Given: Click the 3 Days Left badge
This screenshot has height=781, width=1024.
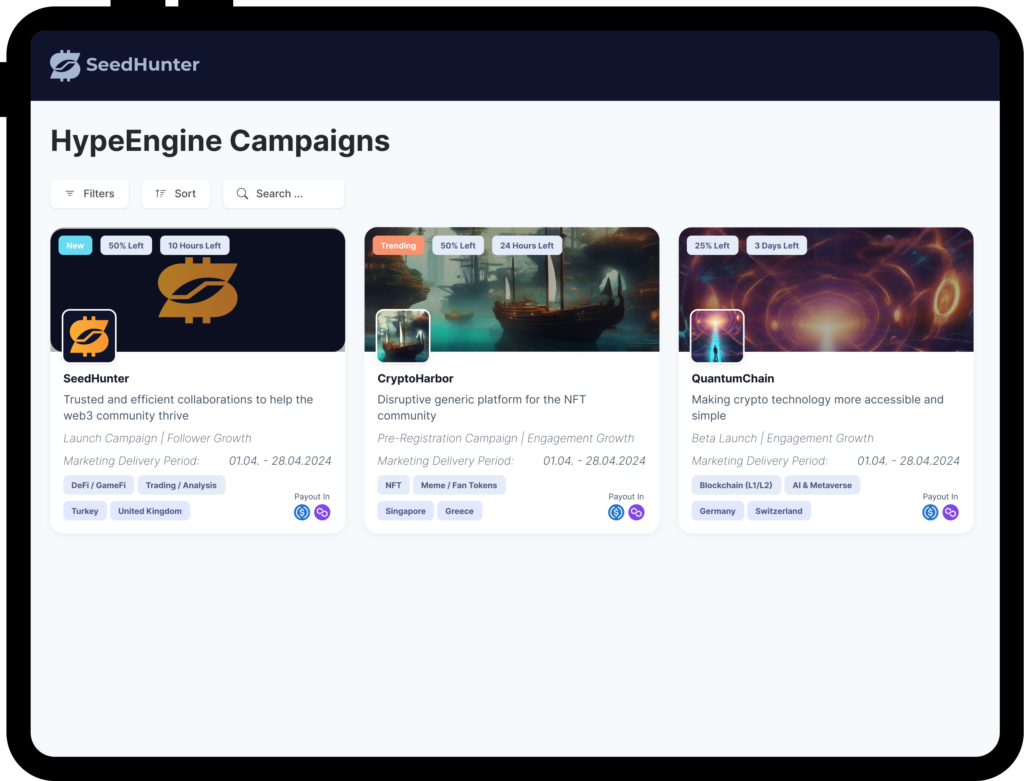Looking at the screenshot, I should [776, 246].
